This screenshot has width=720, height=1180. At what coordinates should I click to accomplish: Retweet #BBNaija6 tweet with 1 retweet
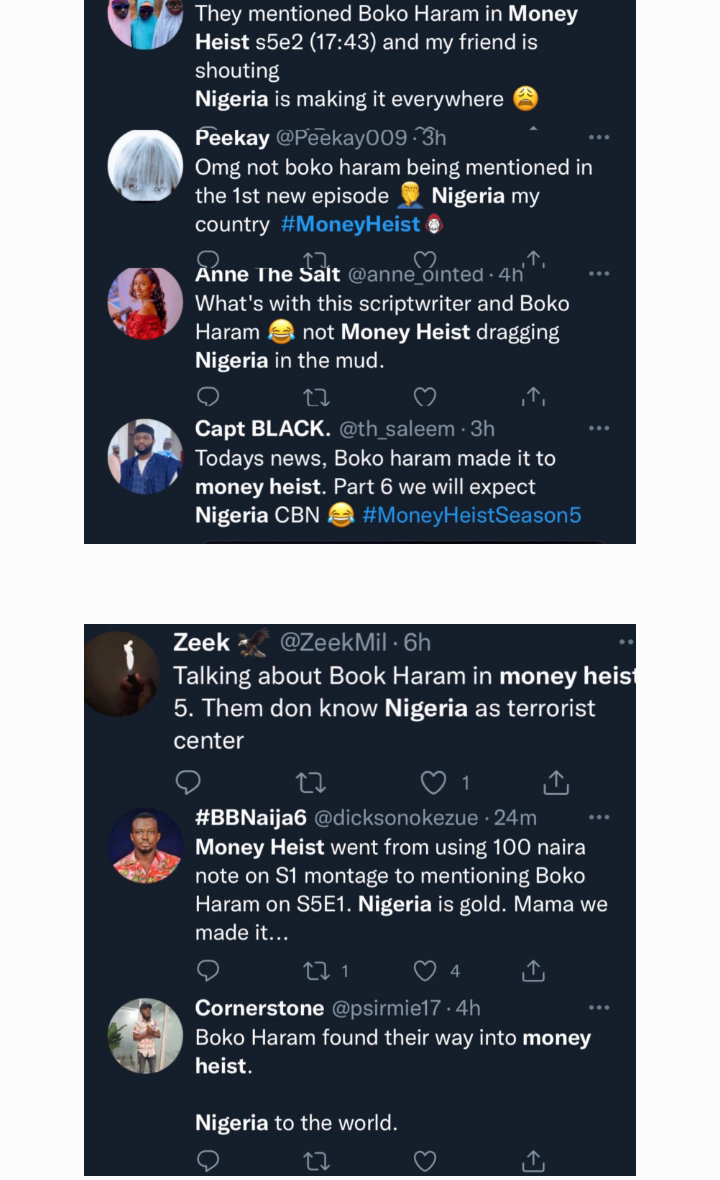pyautogui.click(x=317, y=971)
